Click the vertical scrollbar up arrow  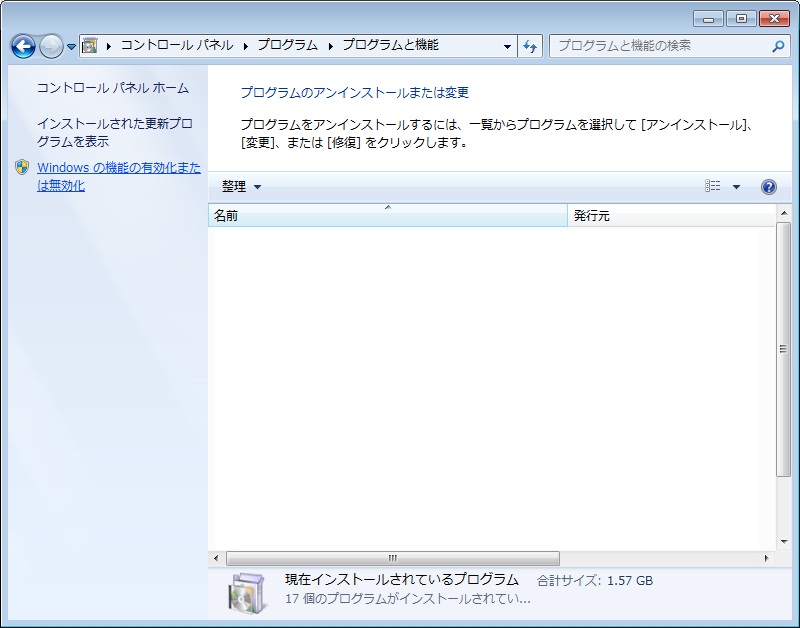pos(784,213)
